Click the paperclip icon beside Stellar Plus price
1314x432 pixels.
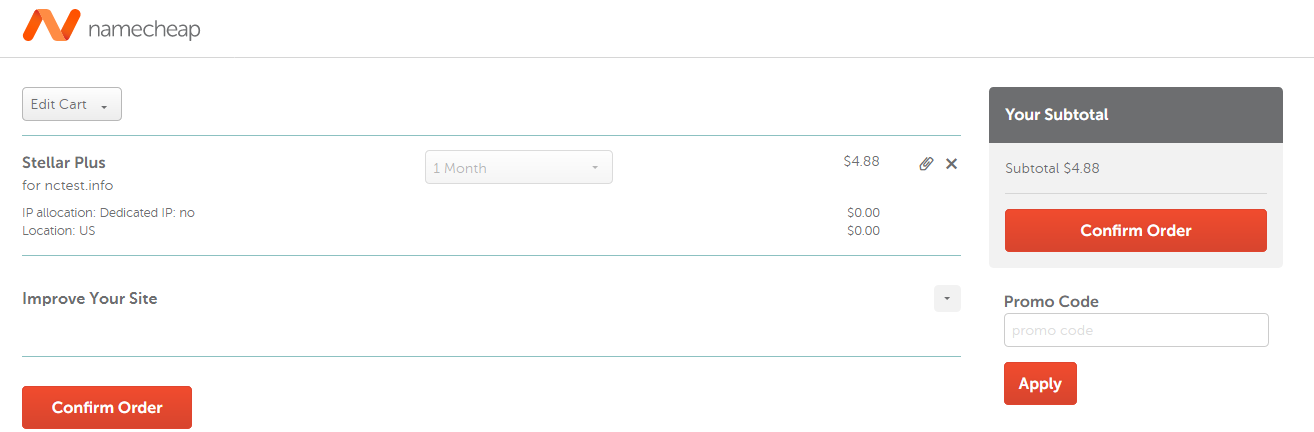tap(926, 164)
